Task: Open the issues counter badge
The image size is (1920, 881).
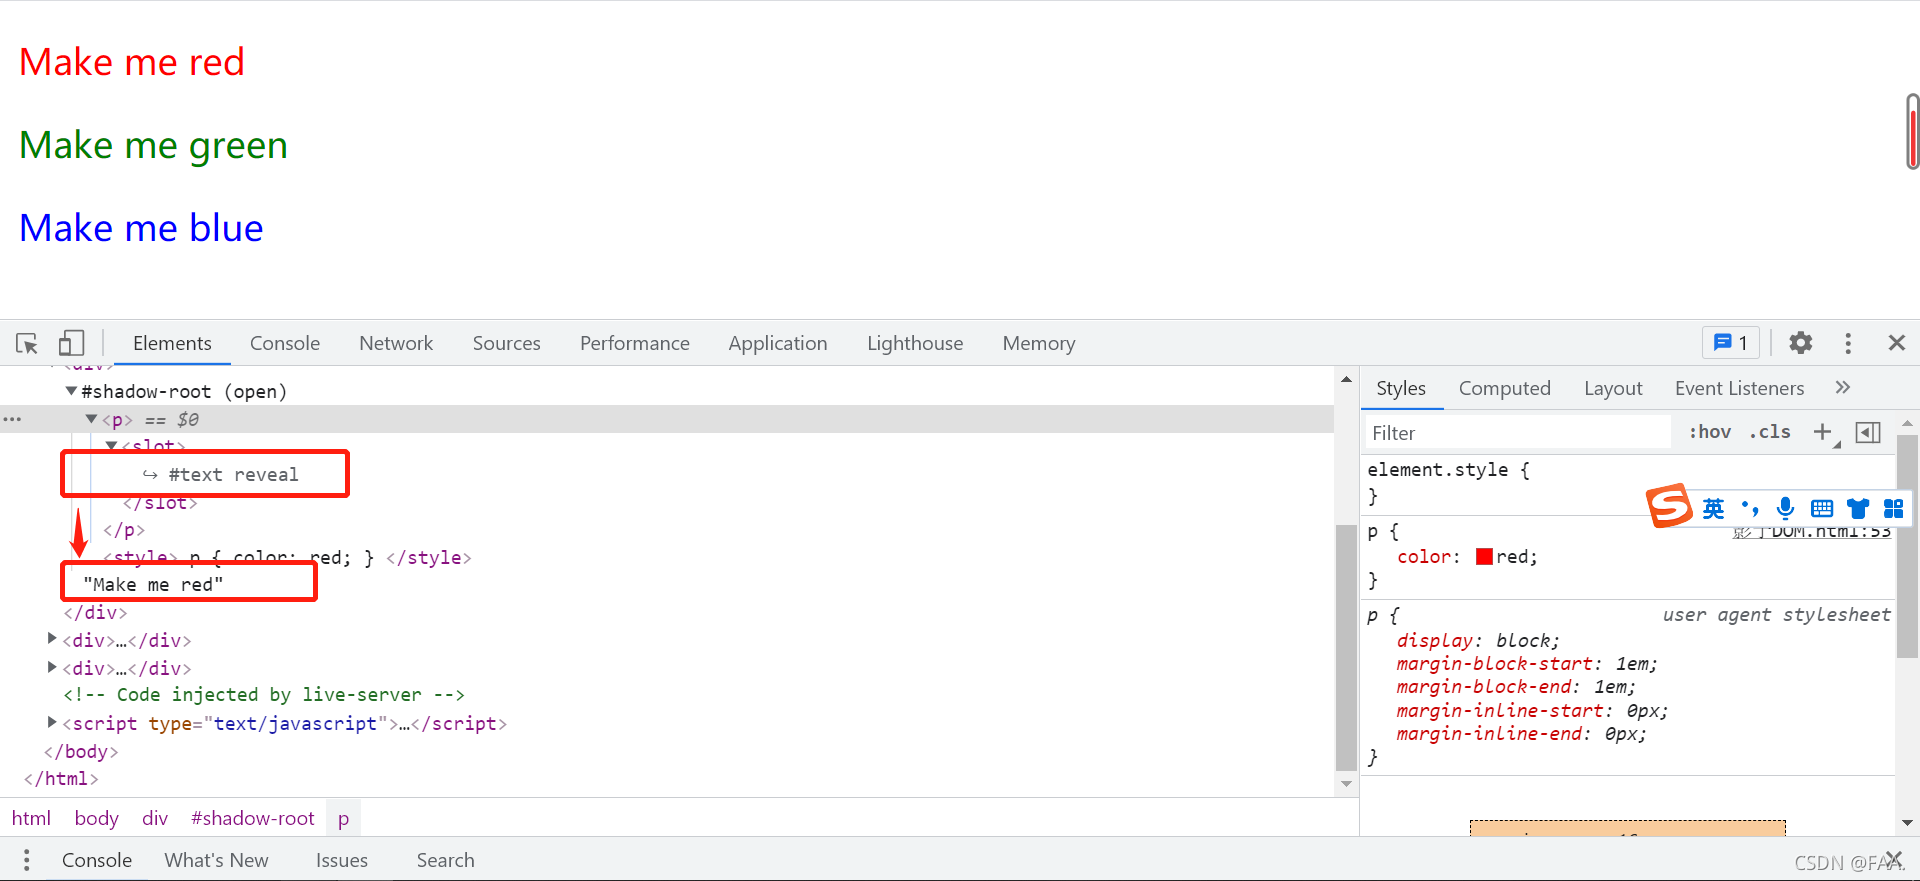Action: pyautogui.click(x=1730, y=343)
